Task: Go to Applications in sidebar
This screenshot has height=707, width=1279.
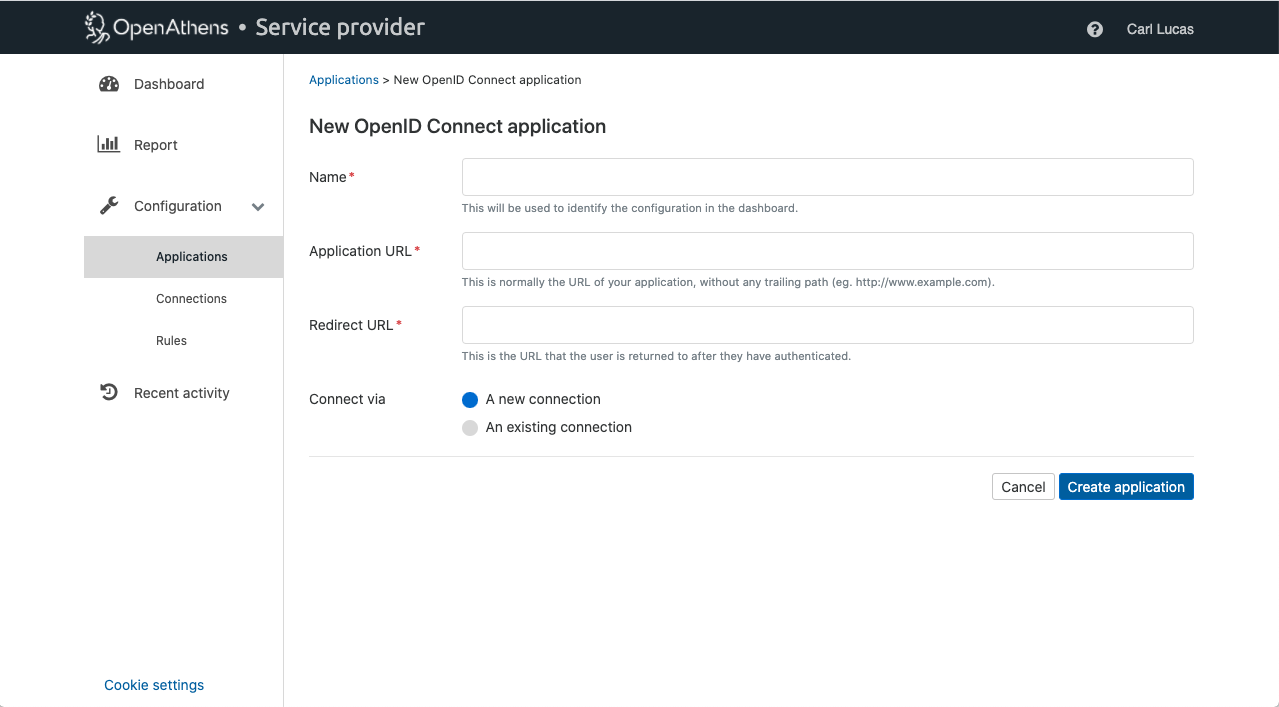Action: pos(191,257)
